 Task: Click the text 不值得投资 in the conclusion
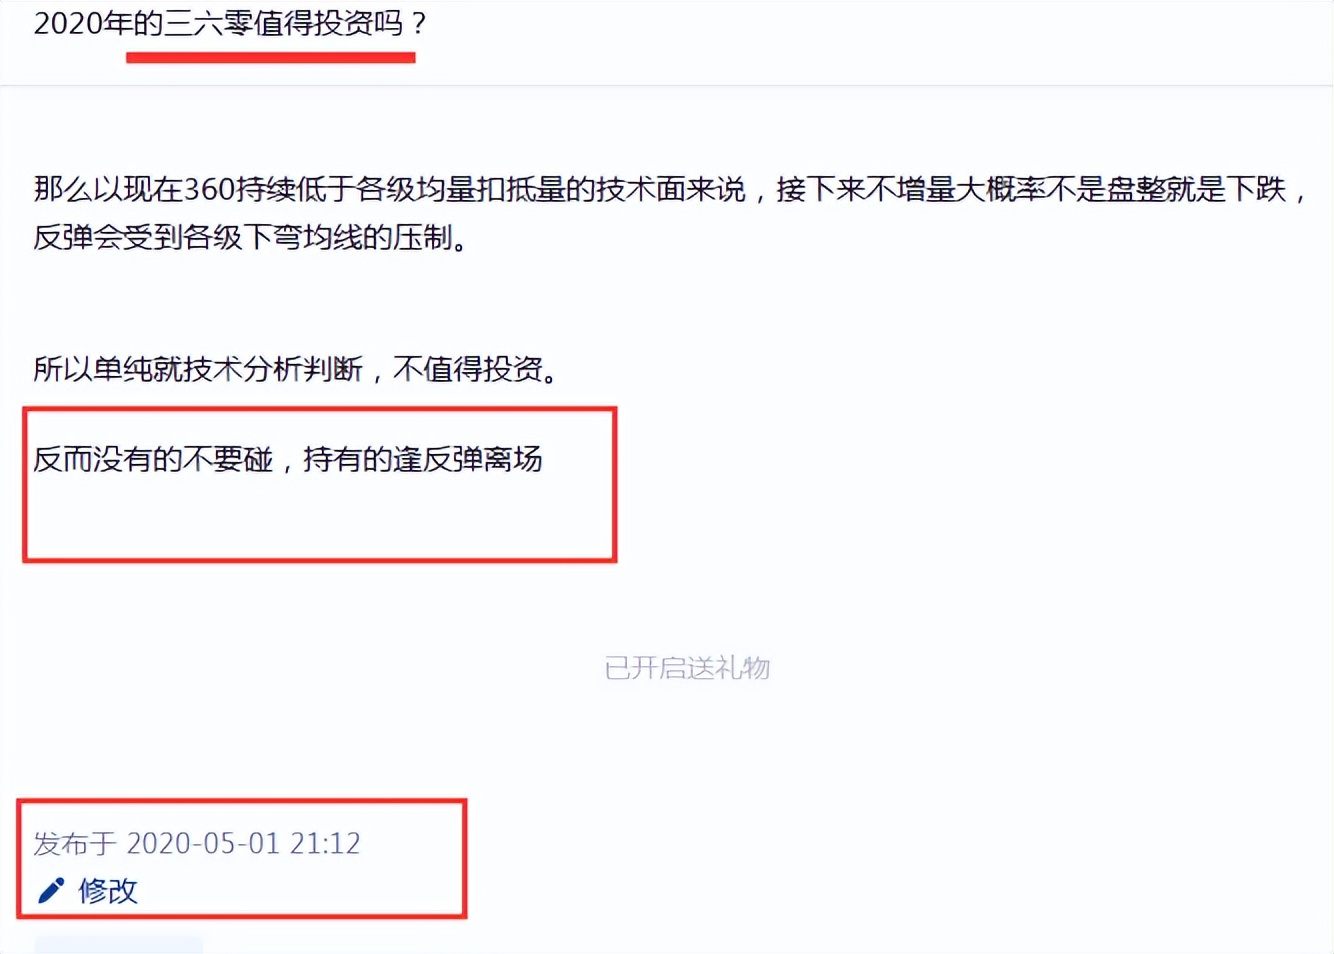point(468,369)
